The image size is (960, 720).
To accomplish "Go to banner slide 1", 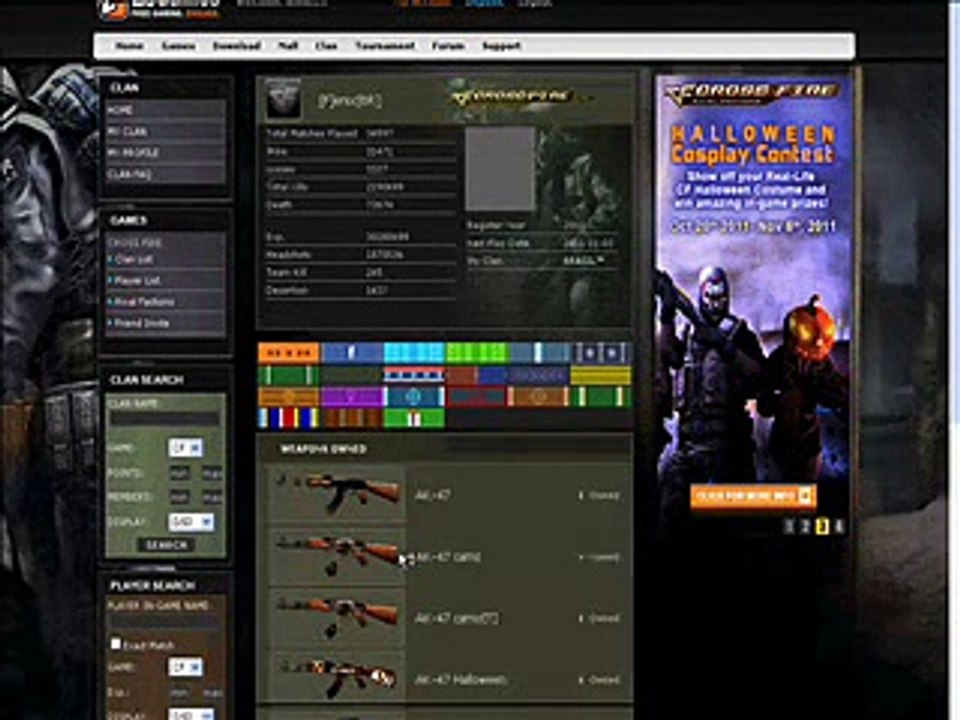I will (x=789, y=526).
